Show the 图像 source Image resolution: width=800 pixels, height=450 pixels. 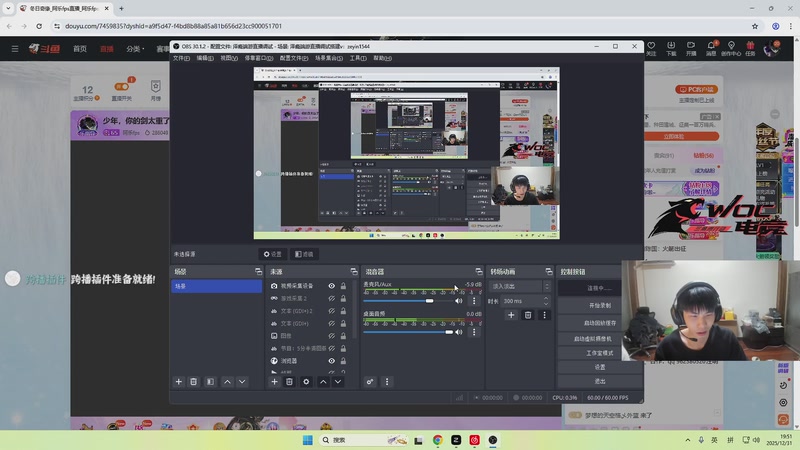point(332,336)
